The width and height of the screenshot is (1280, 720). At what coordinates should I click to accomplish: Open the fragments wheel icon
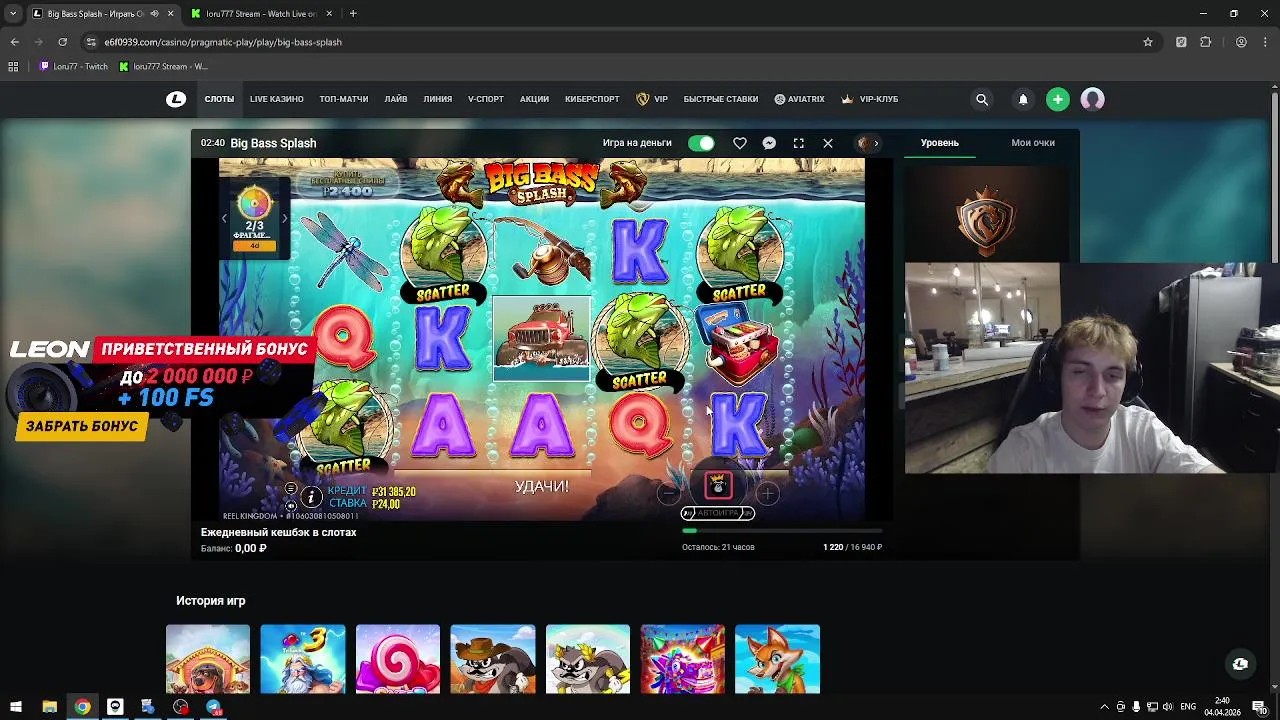point(254,204)
